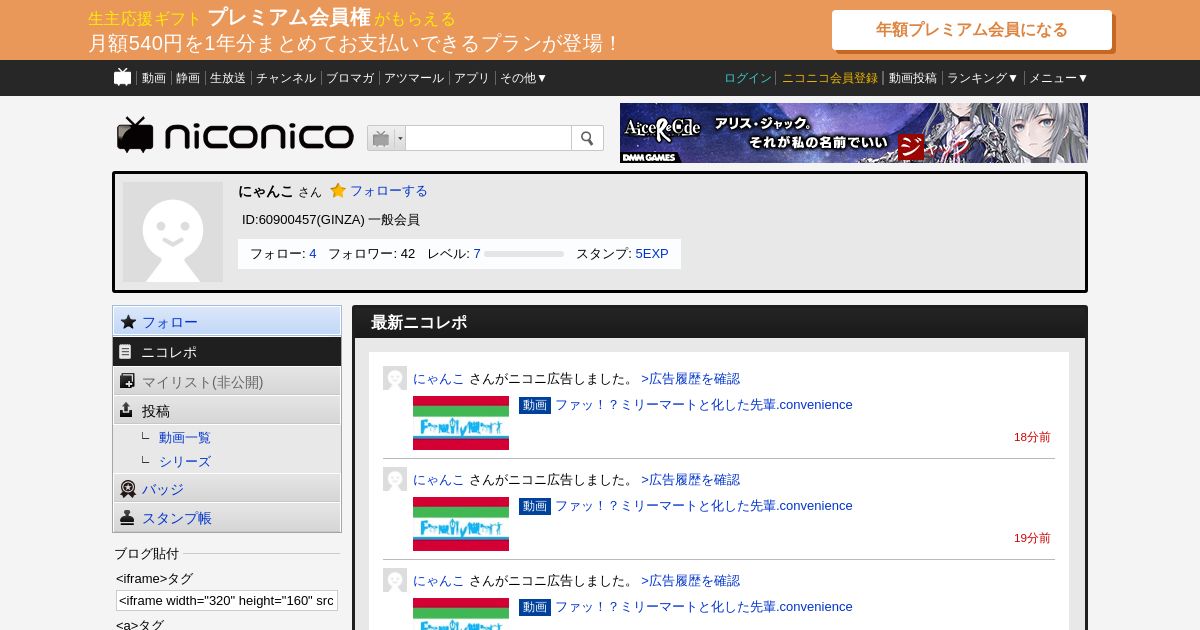Click the 投稿 upload icon in sidebar
Viewport: 1200px width, 630px height.
click(126, 410)
